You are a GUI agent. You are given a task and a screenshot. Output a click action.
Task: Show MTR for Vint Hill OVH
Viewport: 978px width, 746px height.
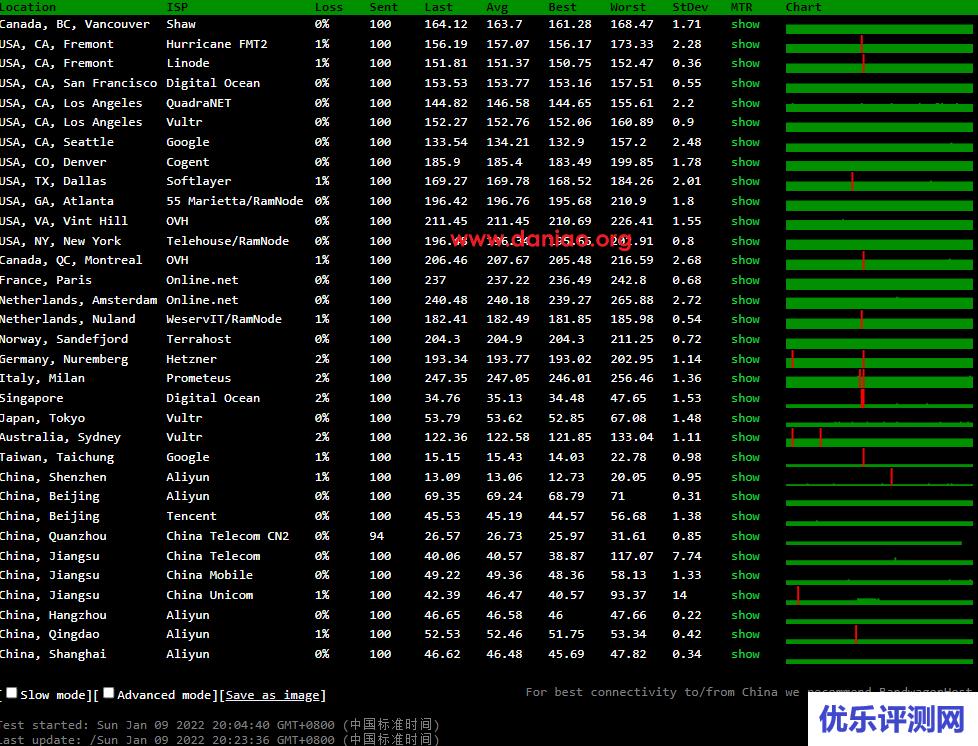(x=745, y=221)
